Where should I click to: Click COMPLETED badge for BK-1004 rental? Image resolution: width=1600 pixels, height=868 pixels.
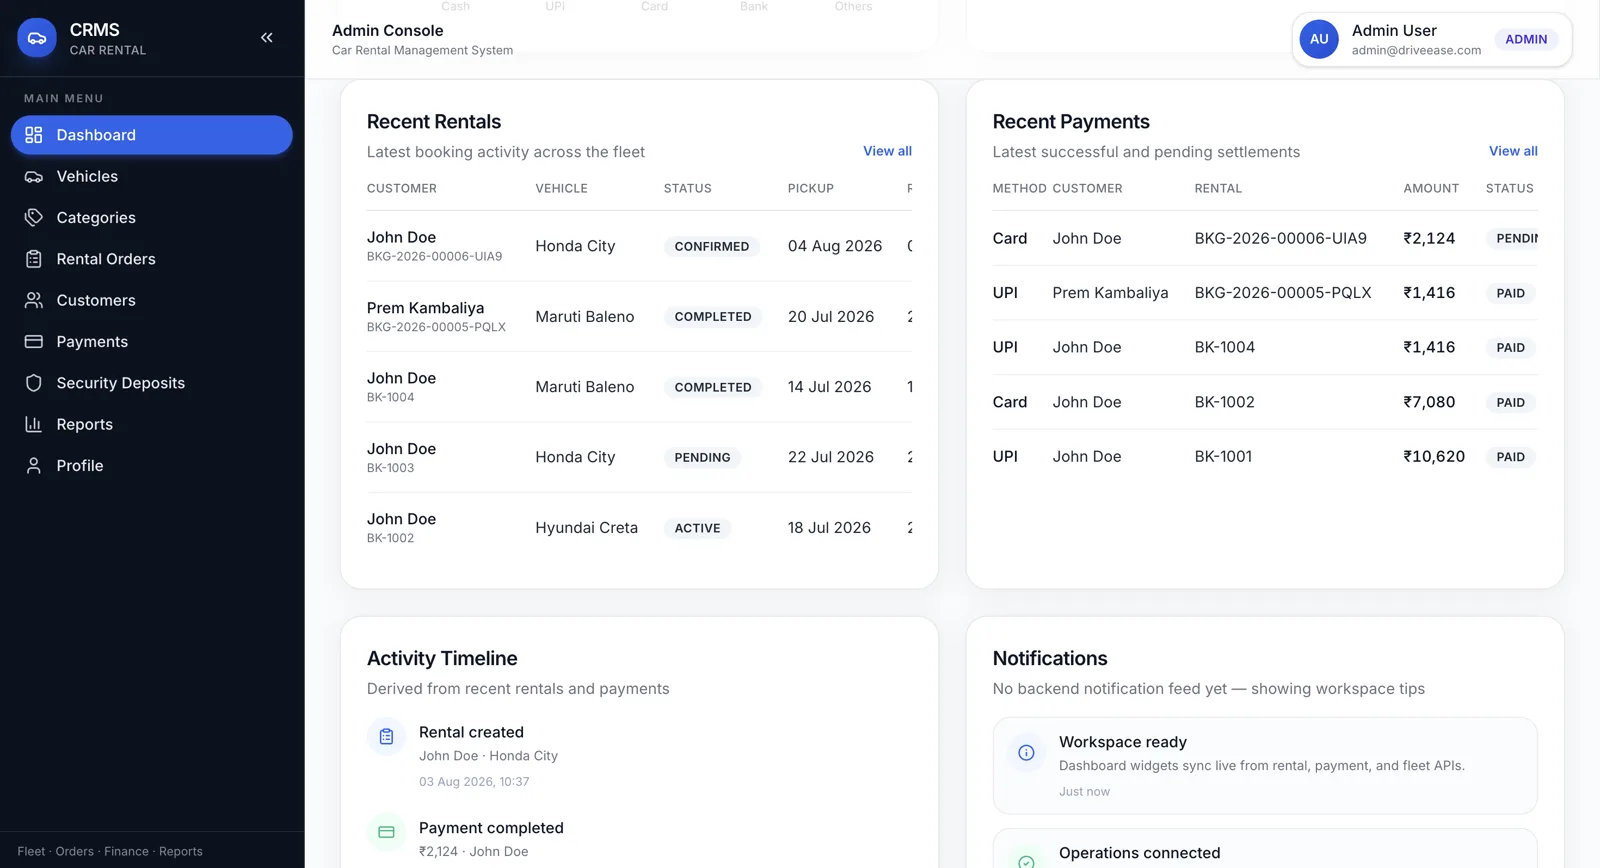click(x=713, y=387)
